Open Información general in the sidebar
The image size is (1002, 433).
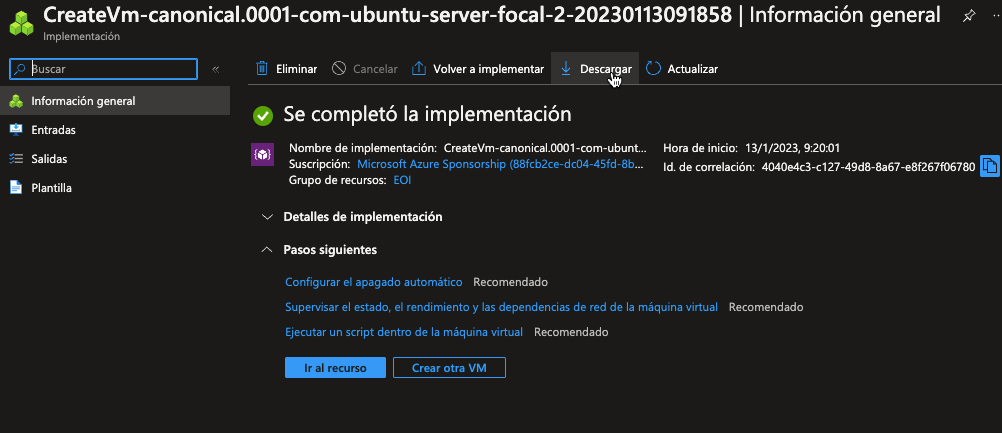(x=83, y=101)
